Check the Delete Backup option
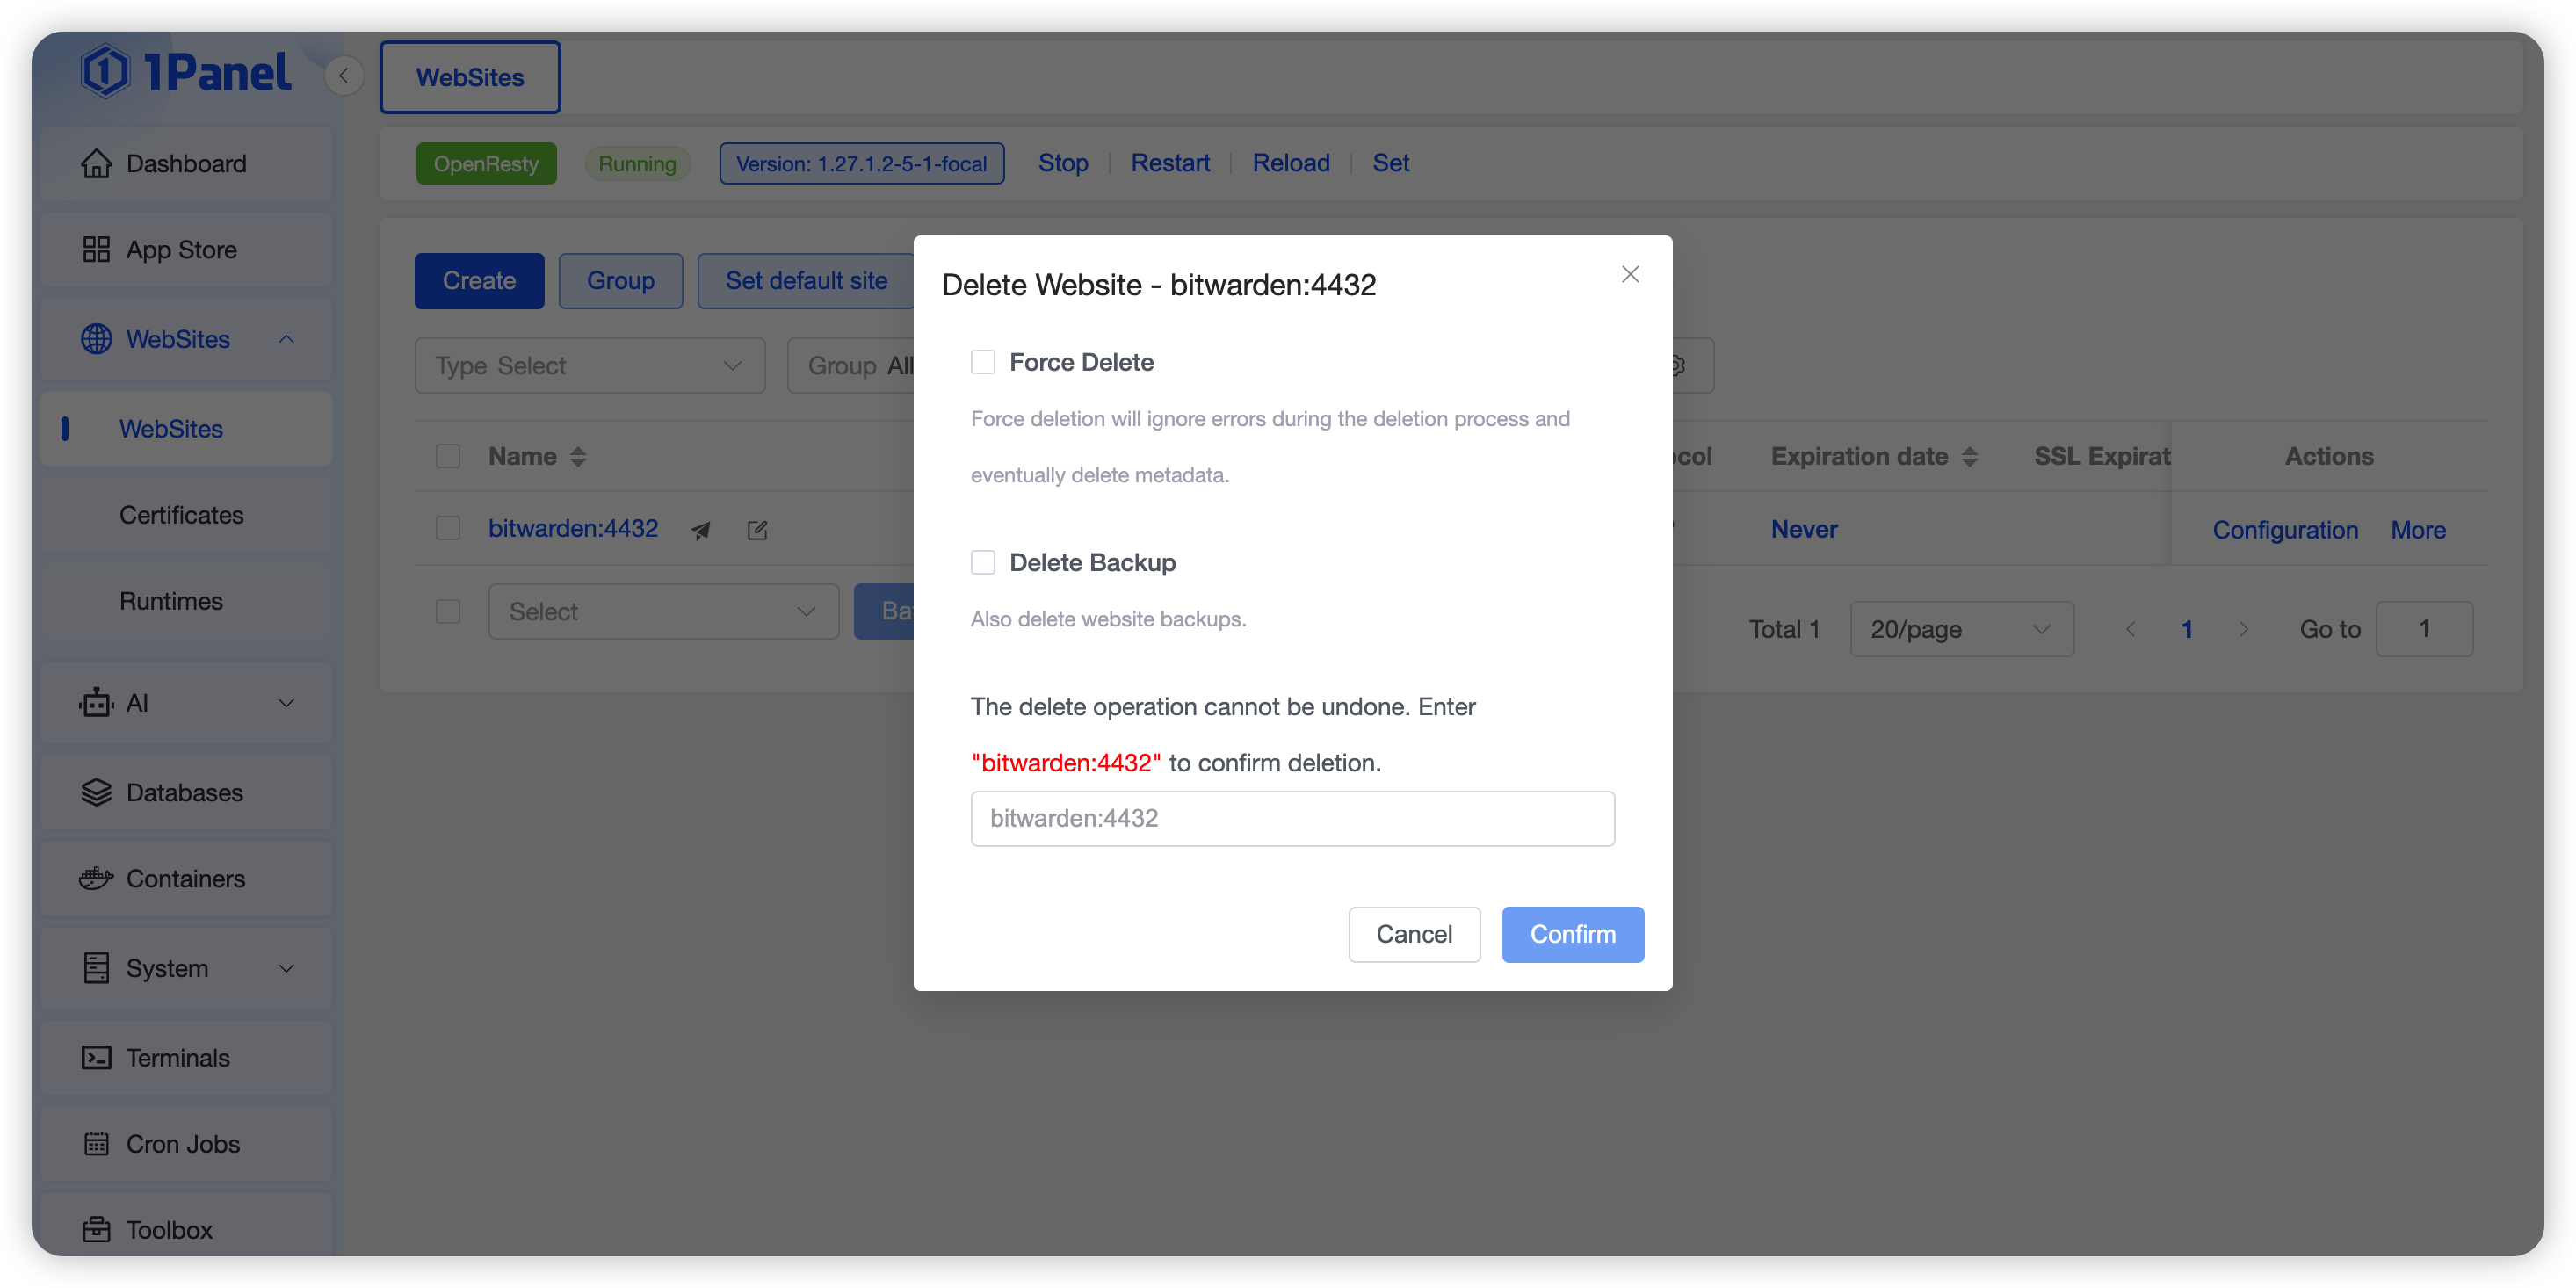The image size is (2576, 1288). (x=983, y=562)
